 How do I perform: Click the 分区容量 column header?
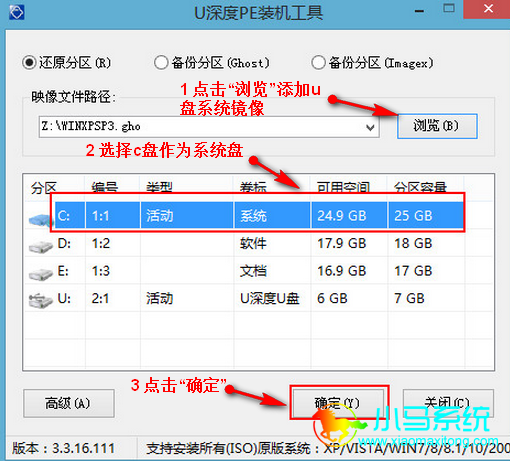pyautogui.click(x=420, y=188)
